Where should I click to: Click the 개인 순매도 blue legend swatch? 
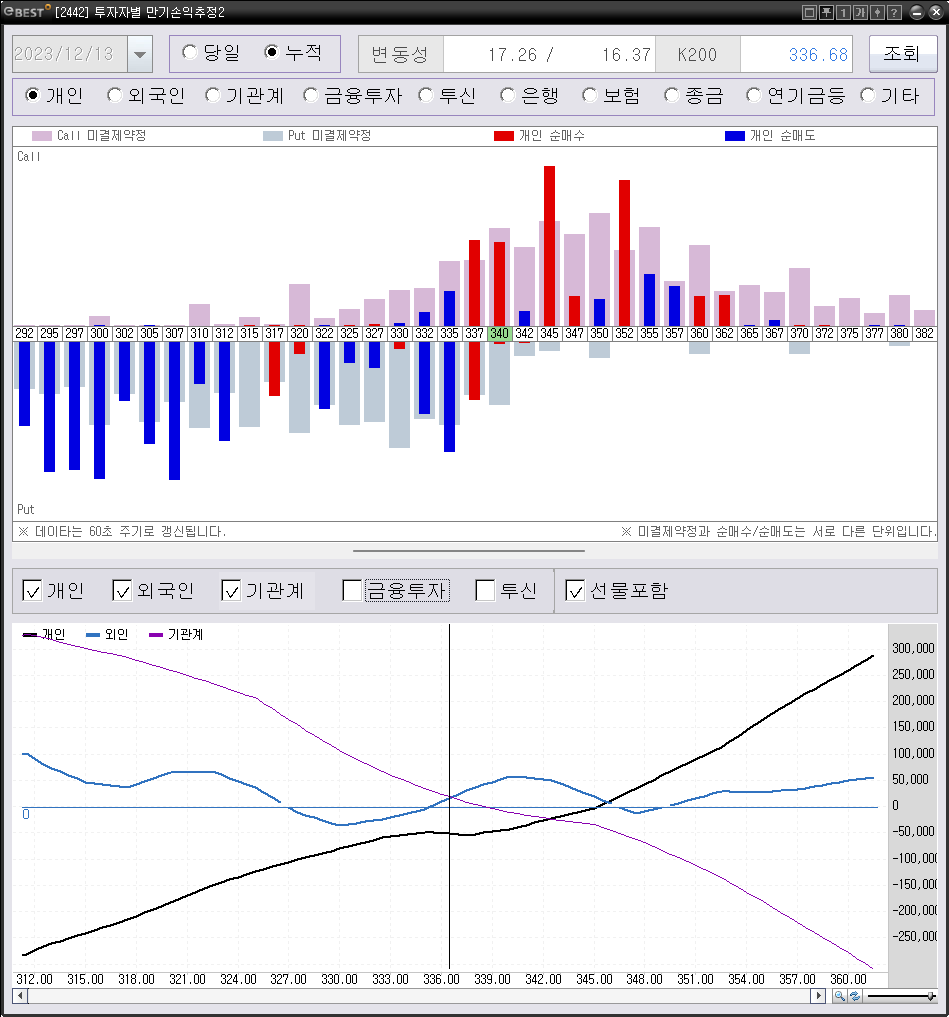tap(735, 136)
